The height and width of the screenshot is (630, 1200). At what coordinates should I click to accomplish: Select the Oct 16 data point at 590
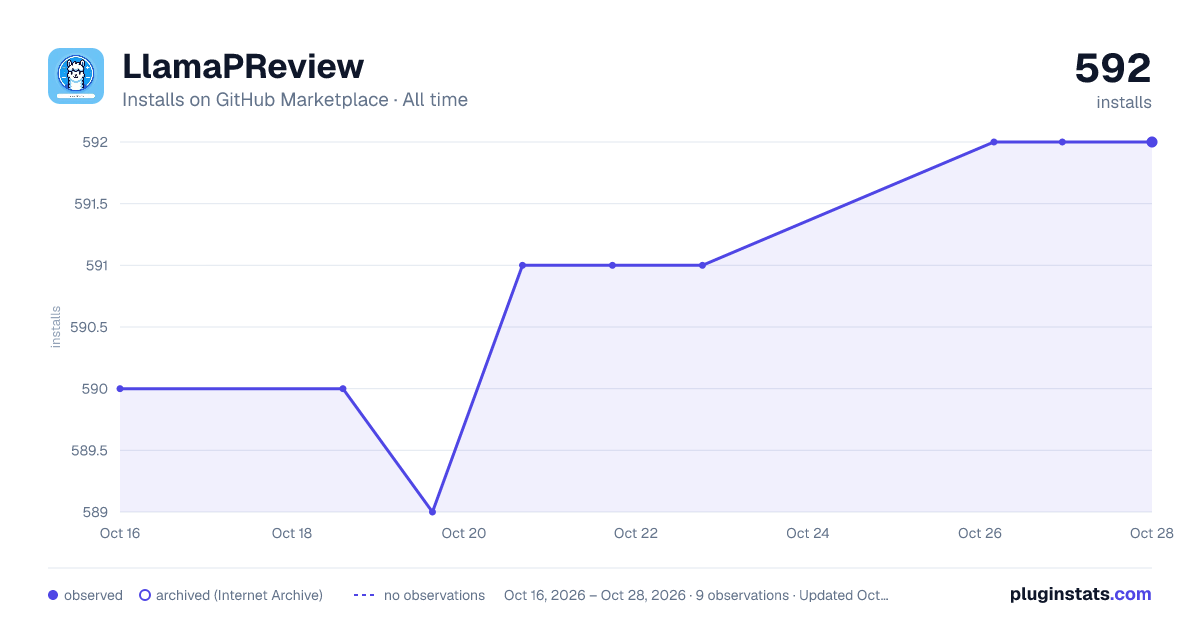tap(120, 388)
